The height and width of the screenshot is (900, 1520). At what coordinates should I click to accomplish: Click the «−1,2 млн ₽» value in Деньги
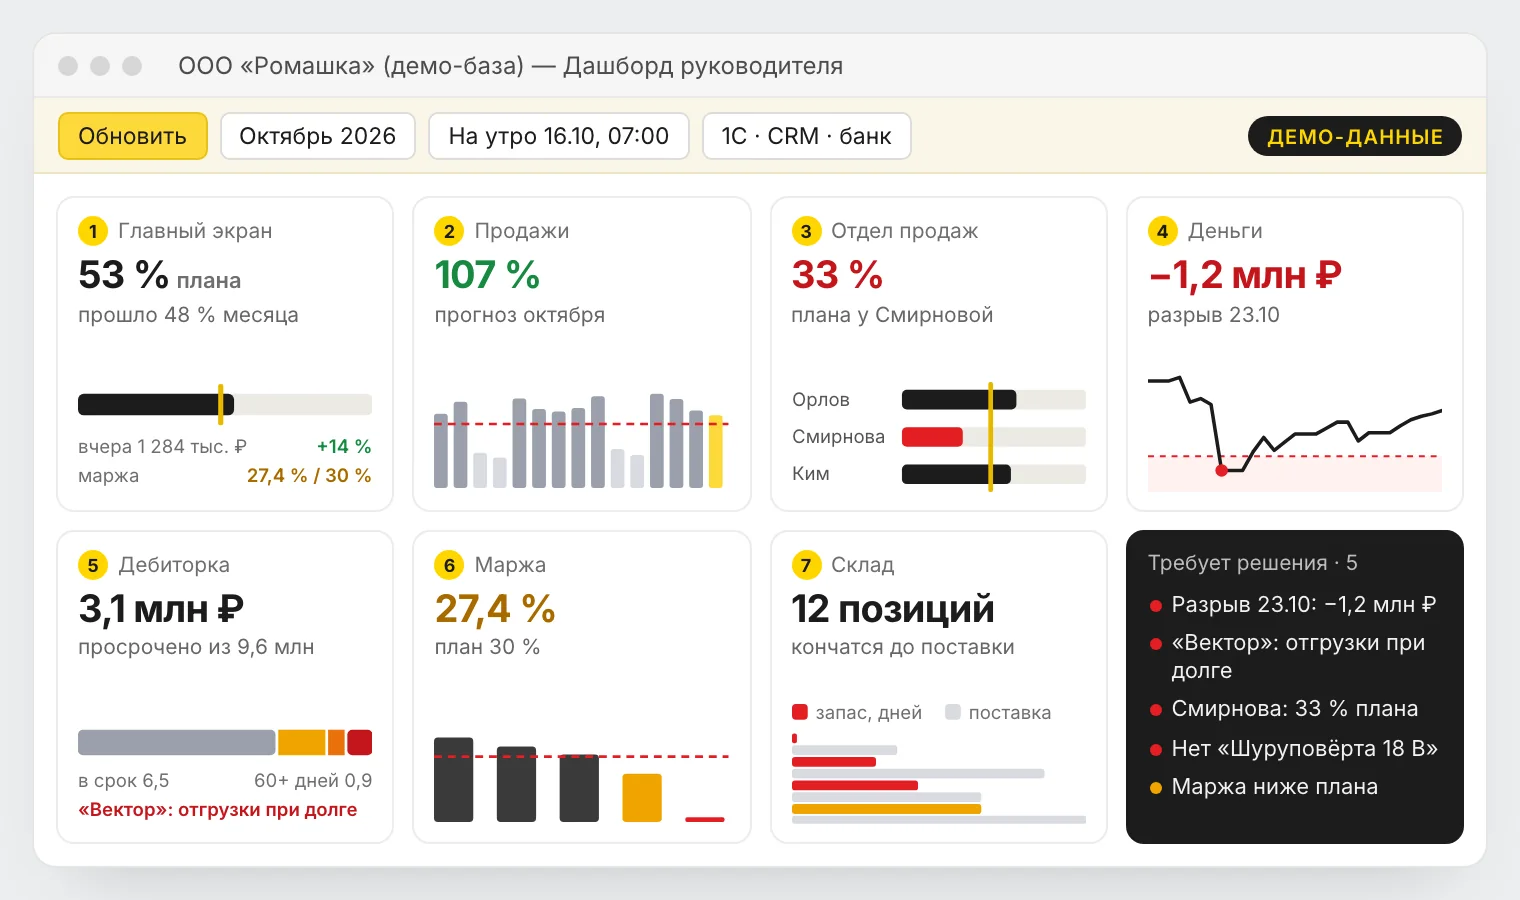tap(1245, 275)
